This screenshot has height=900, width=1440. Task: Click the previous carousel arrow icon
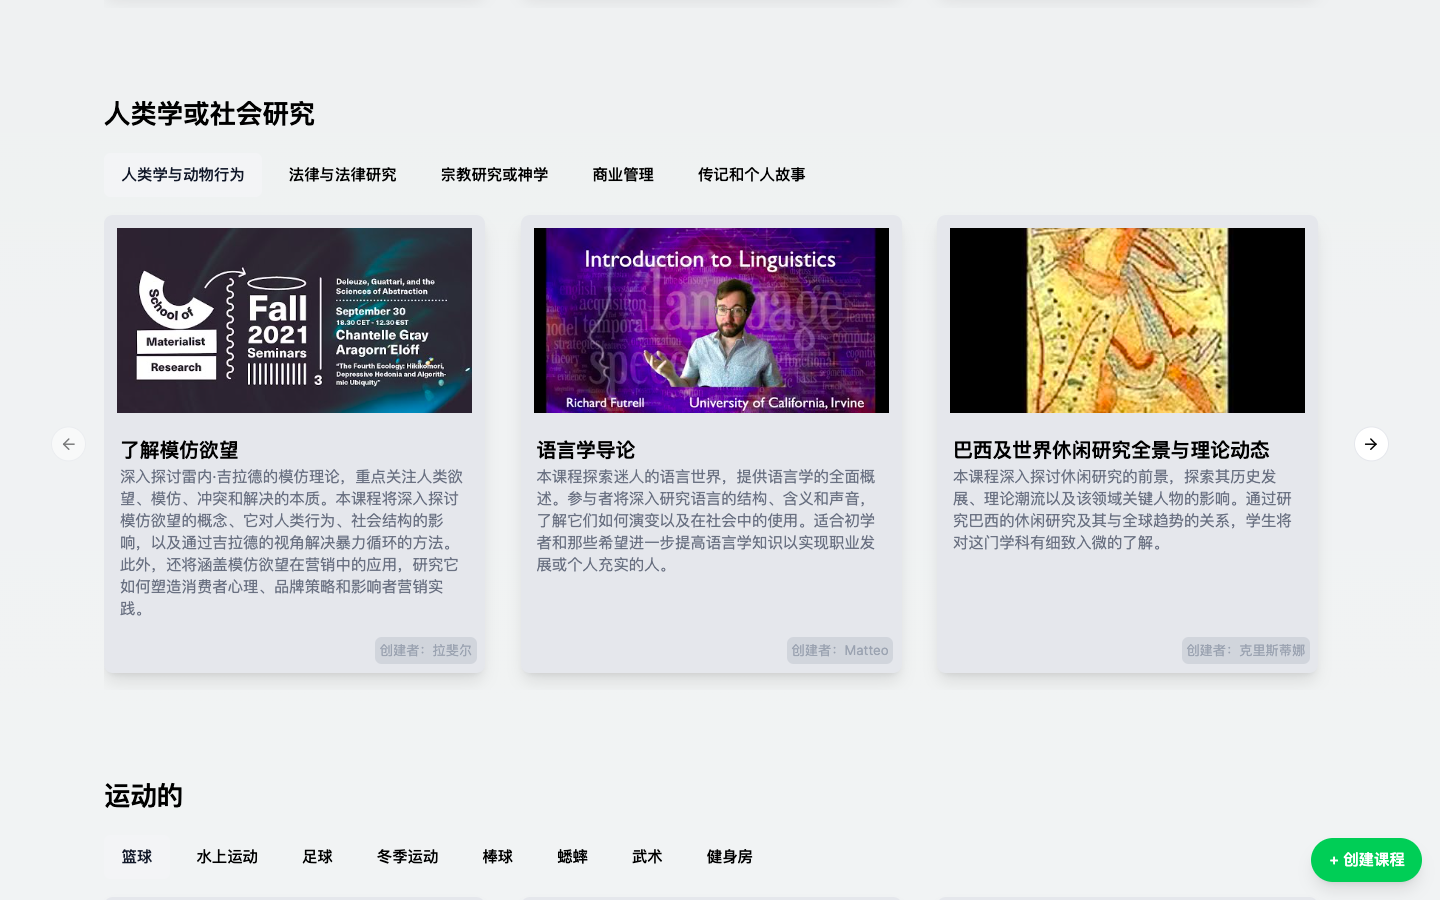pyautogui.click(x=68, y=444)
